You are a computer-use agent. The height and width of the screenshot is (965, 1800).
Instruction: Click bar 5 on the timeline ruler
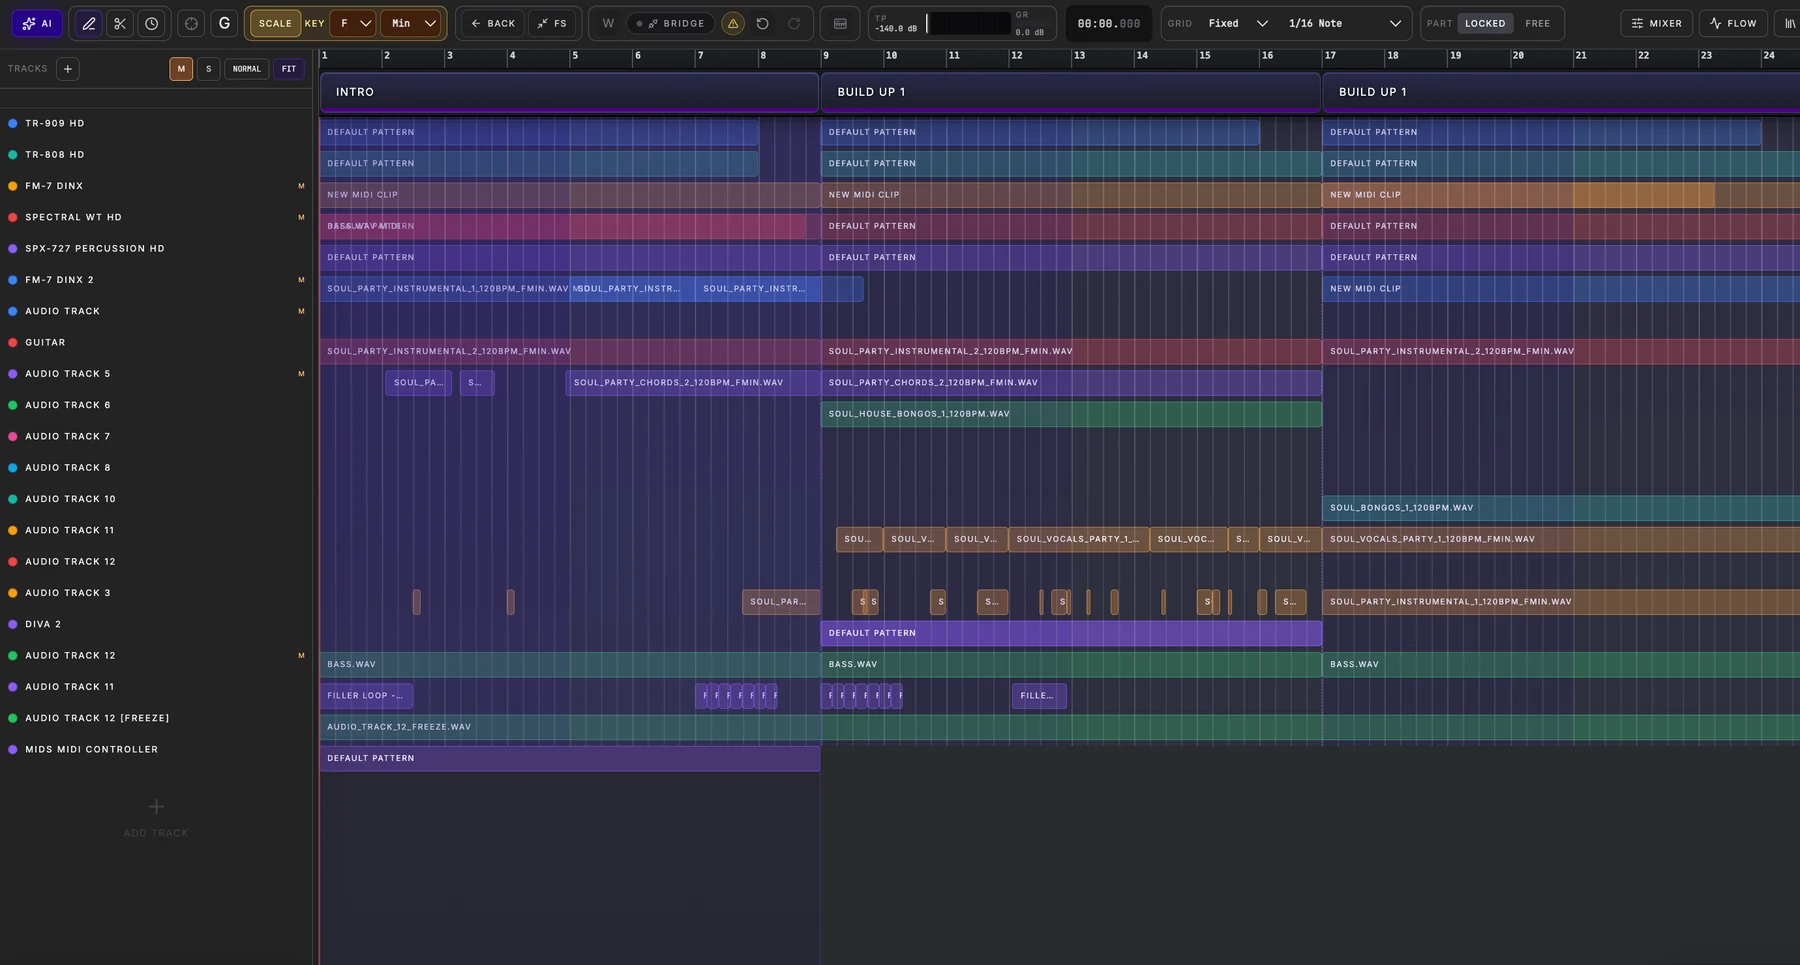[575, 56]
